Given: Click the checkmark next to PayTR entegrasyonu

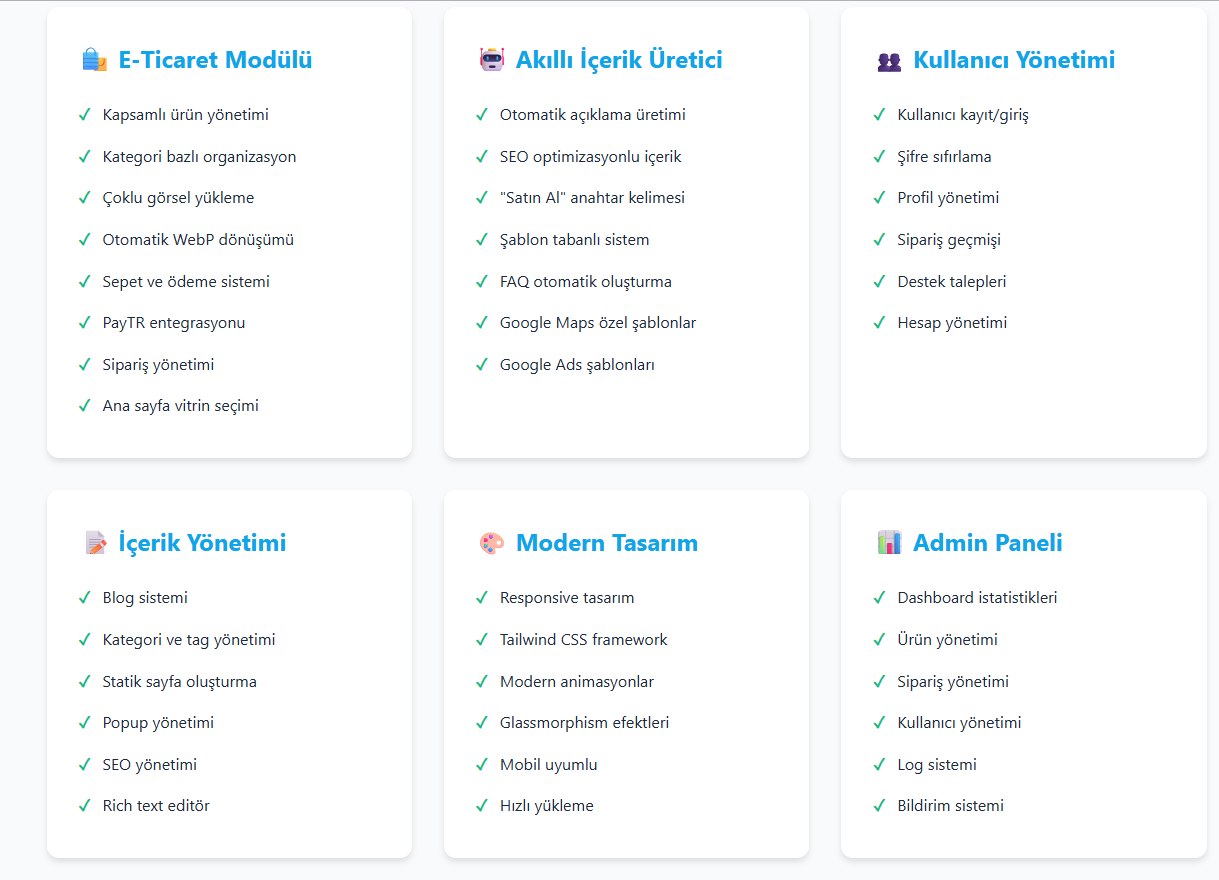Looking at the screenshot, I should [x=85, y=323].
